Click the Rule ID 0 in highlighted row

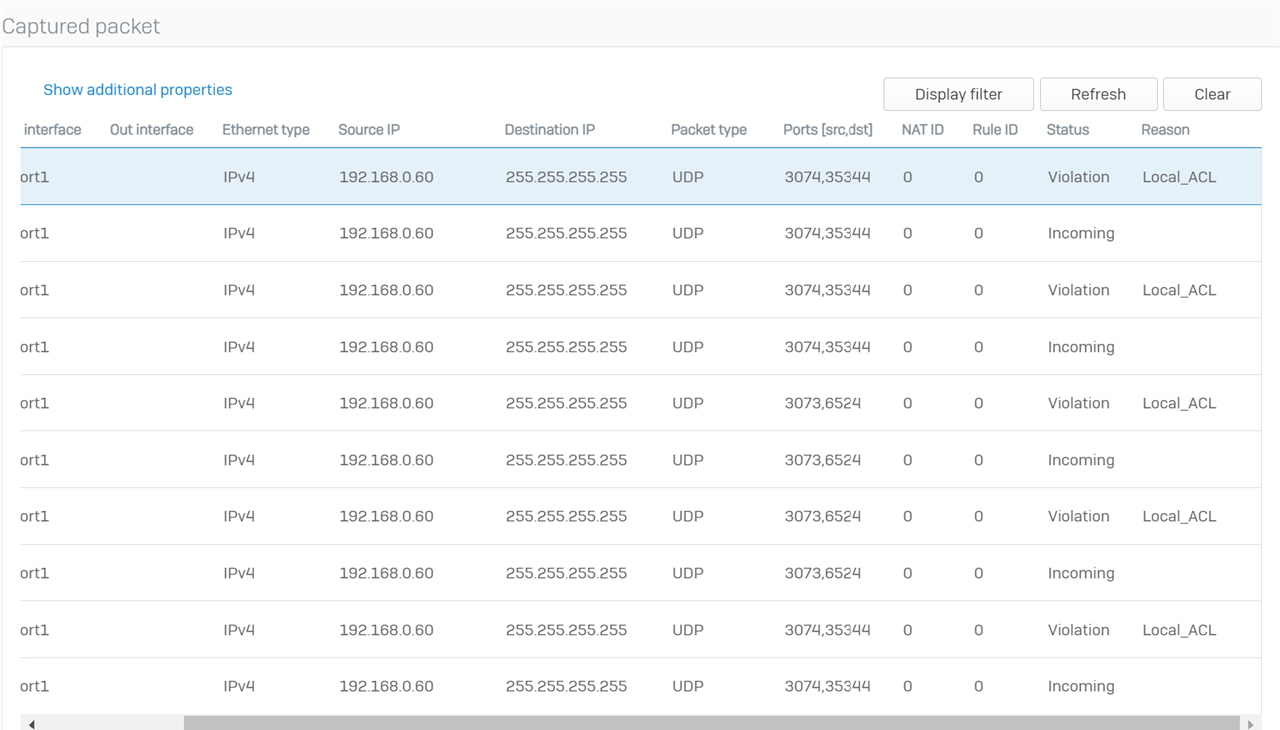(x=978, y=177)
